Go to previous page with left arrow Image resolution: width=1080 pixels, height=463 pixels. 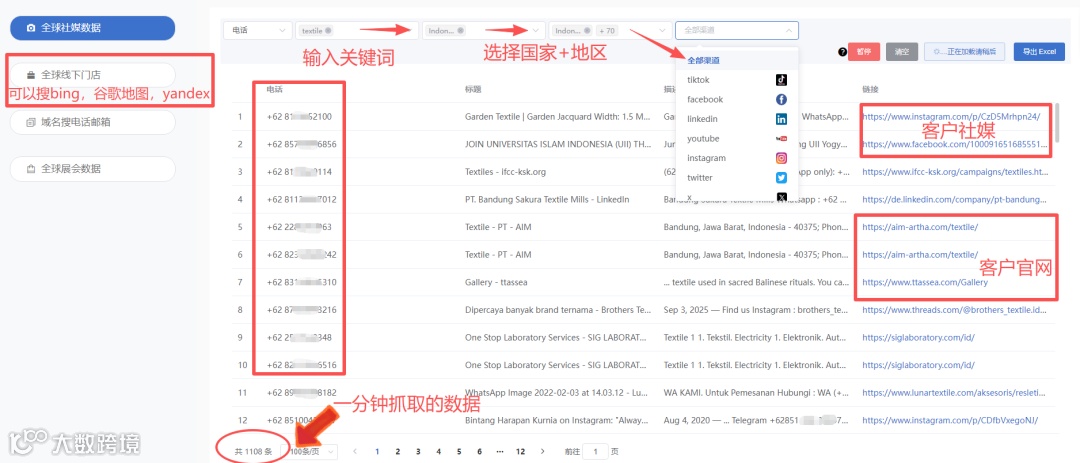[355, 451]
